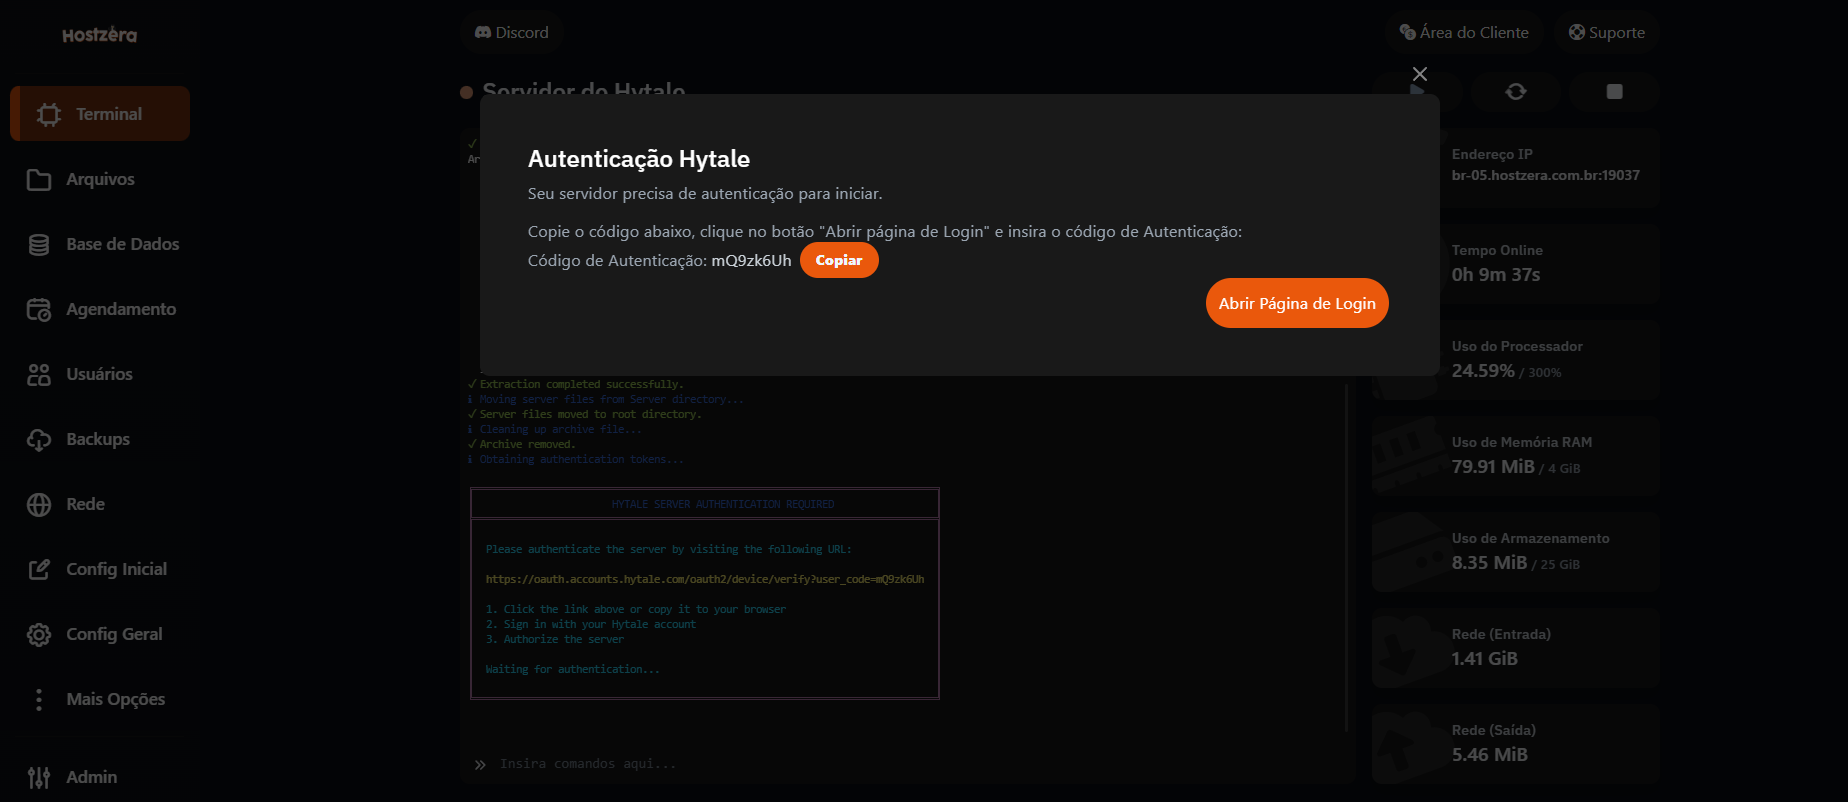Screen dimensions: 1848x802
Task: Click the Terminal chip icon in sidebar
Action: (x=48, y=114)
